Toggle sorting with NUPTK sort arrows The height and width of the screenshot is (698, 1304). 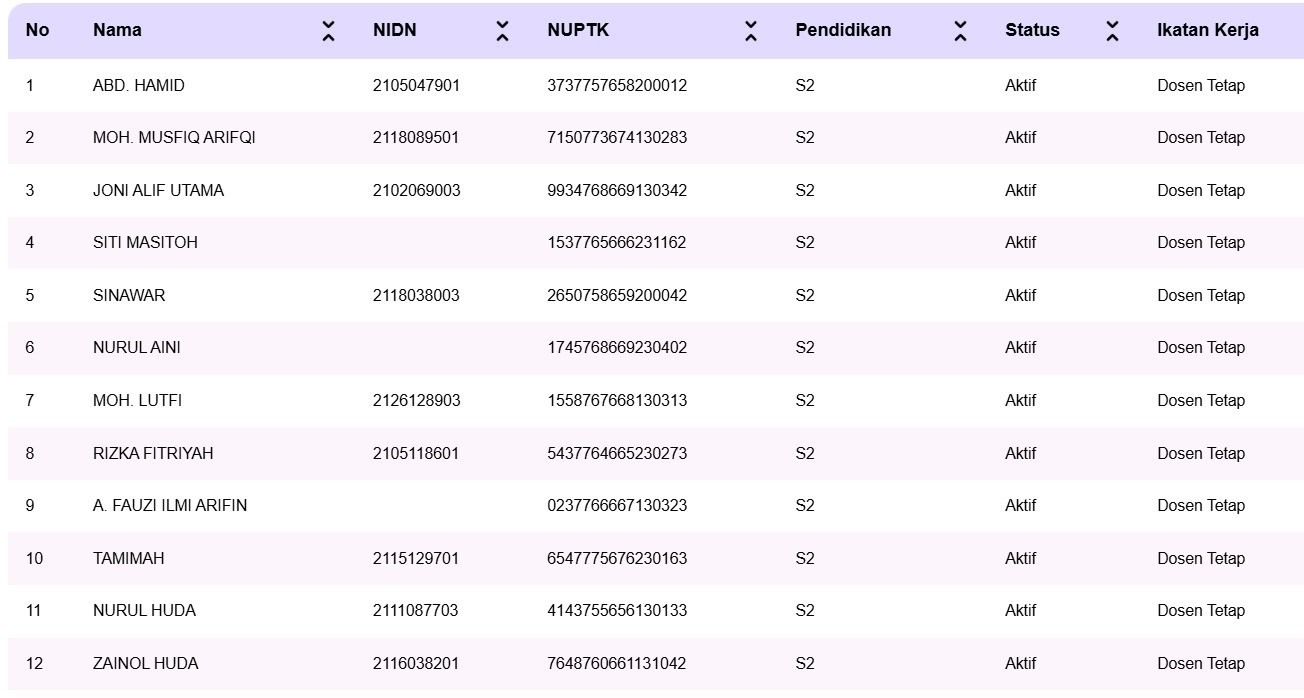751,31
